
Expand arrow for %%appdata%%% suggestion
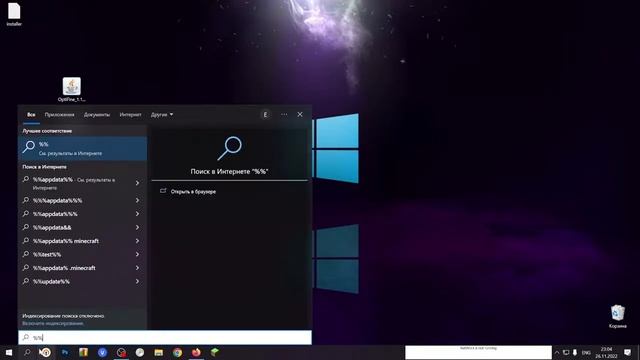(138, 214)
